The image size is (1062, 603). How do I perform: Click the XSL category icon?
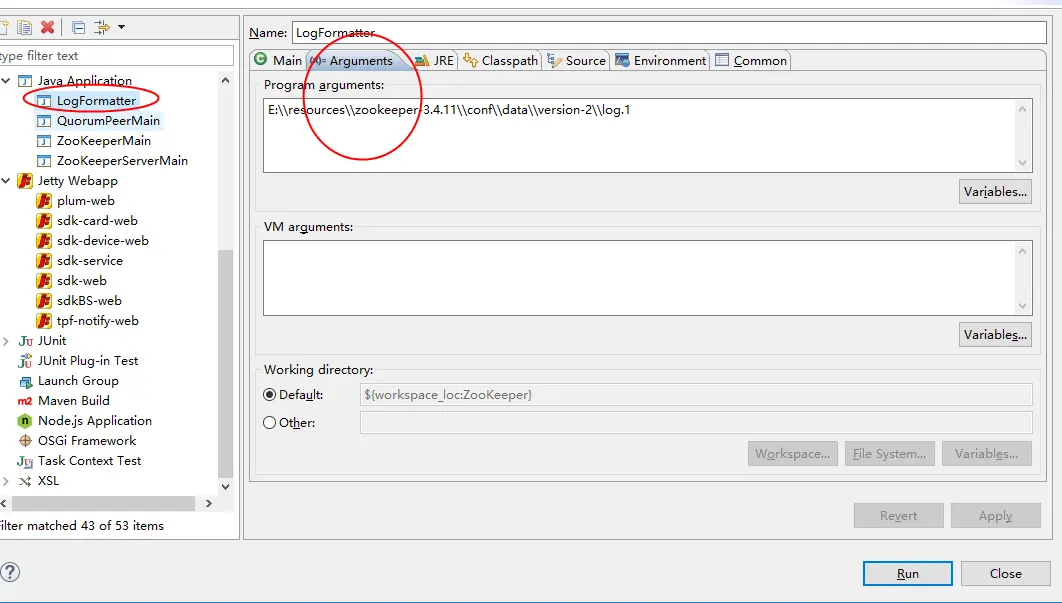(x=25, y=481)
